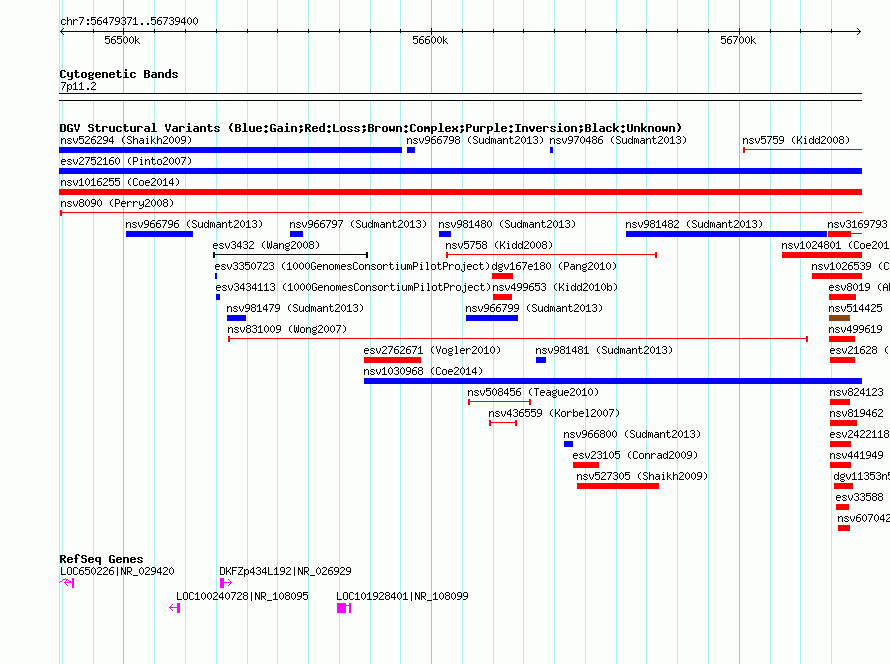Viewport: 890px width, 664px height.
Task: Click the red bar under esv33588
Action: [842, 507]
